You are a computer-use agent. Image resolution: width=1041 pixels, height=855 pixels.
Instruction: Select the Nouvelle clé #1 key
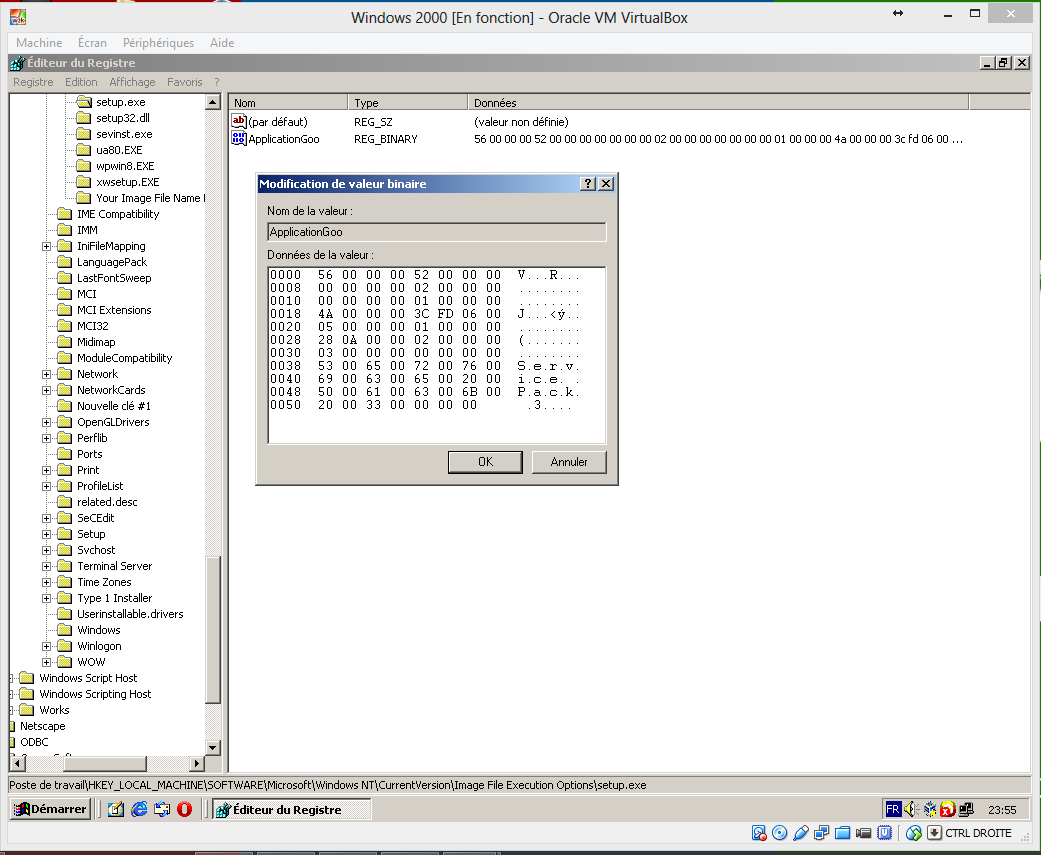(x=114, y=406)
